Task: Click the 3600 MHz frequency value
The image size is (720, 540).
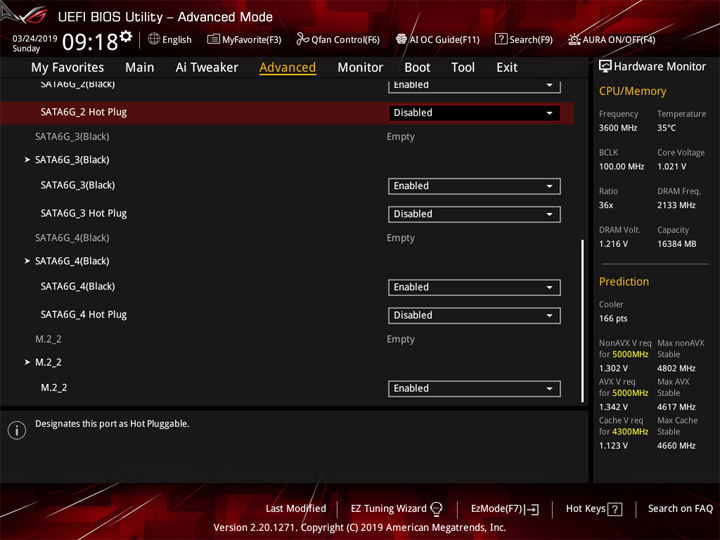Action: tap(618, 128)
